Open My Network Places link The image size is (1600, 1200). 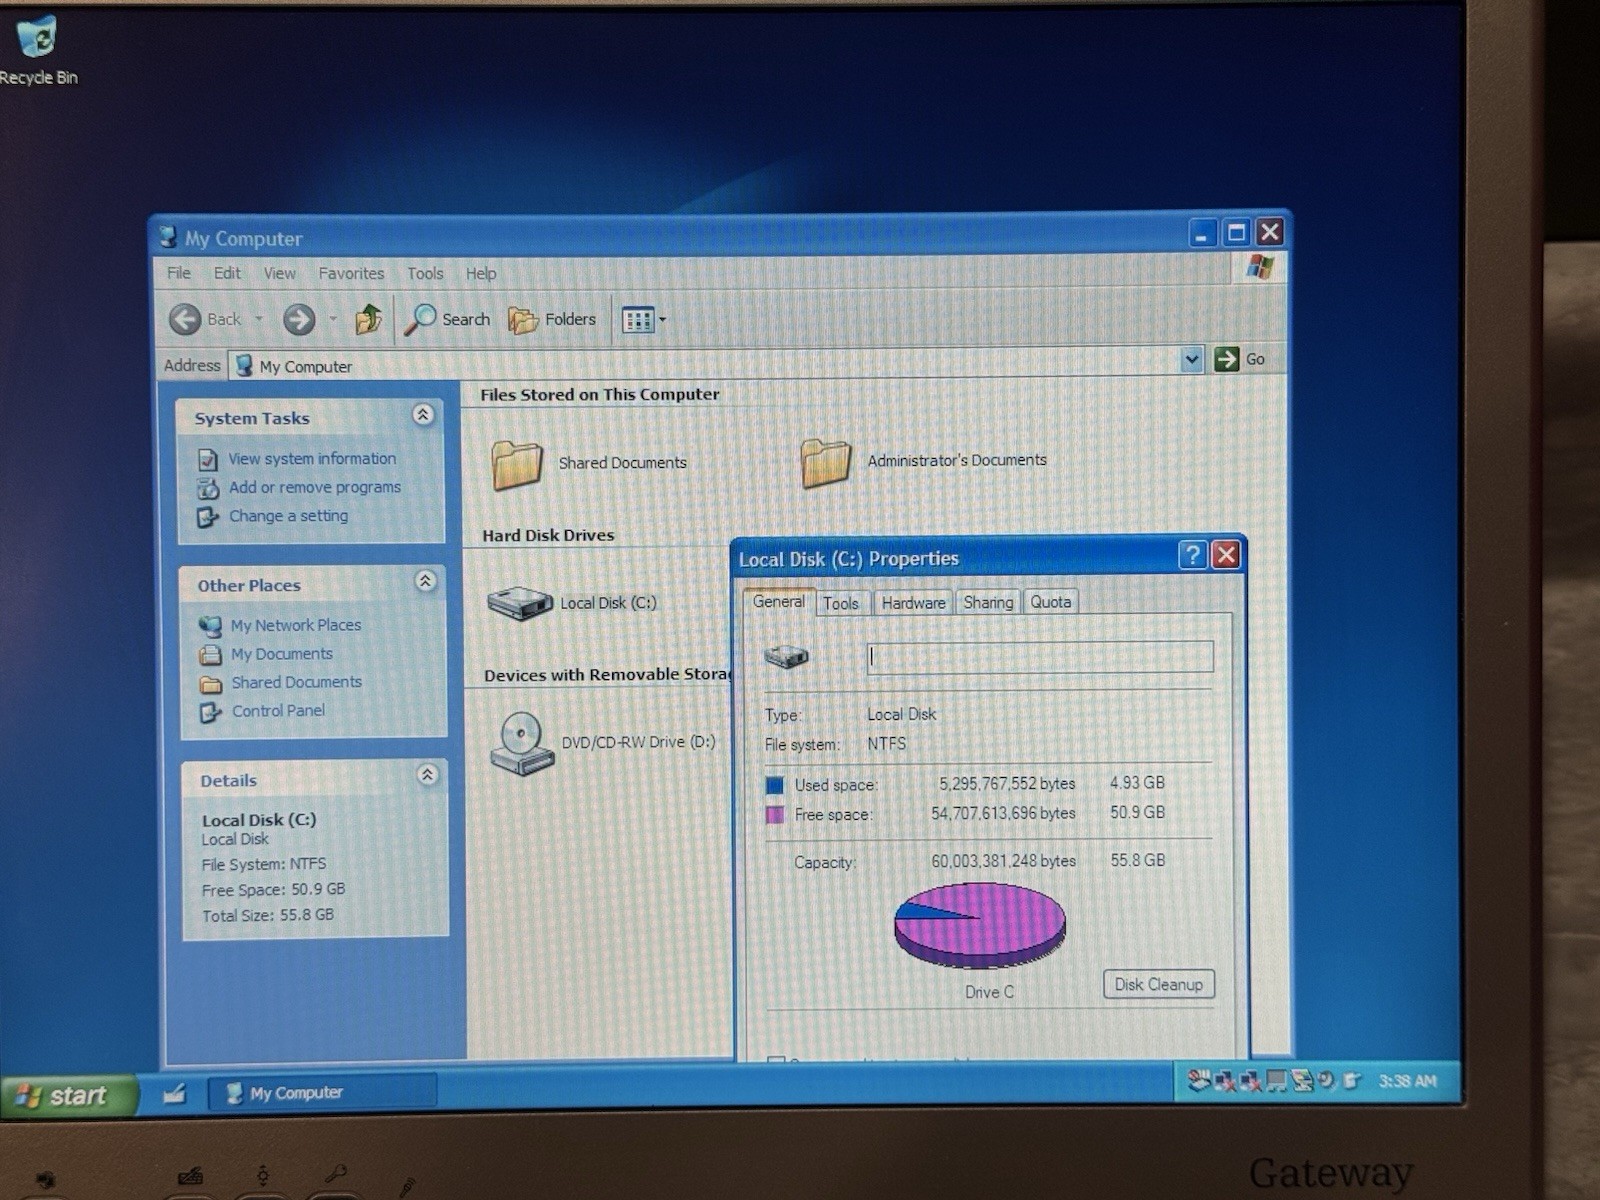[296, 625]
